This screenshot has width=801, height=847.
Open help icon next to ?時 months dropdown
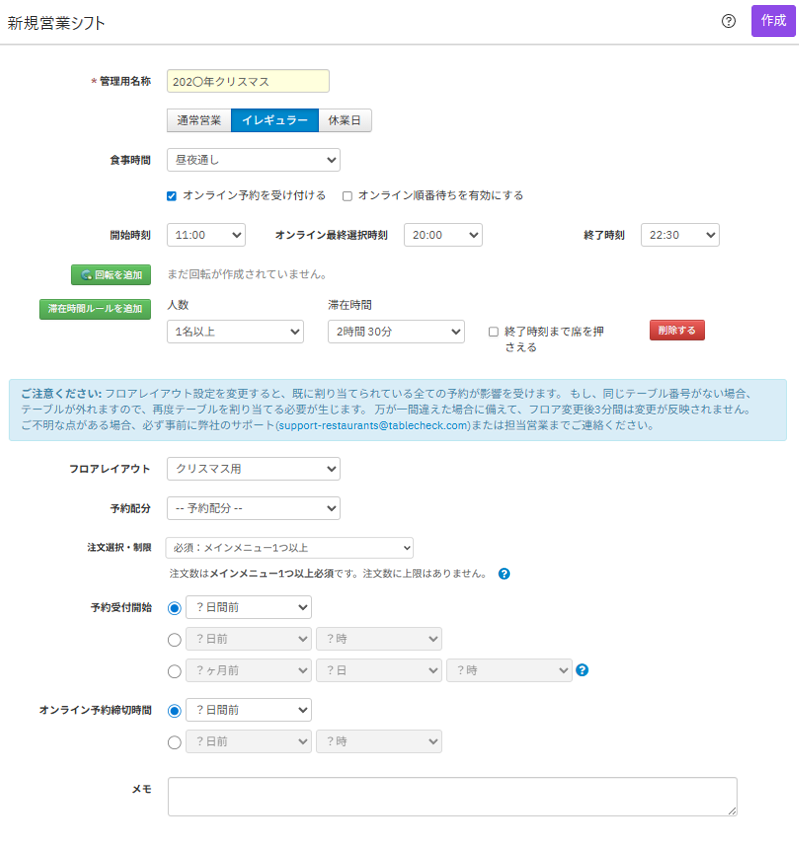coord(582,670)
